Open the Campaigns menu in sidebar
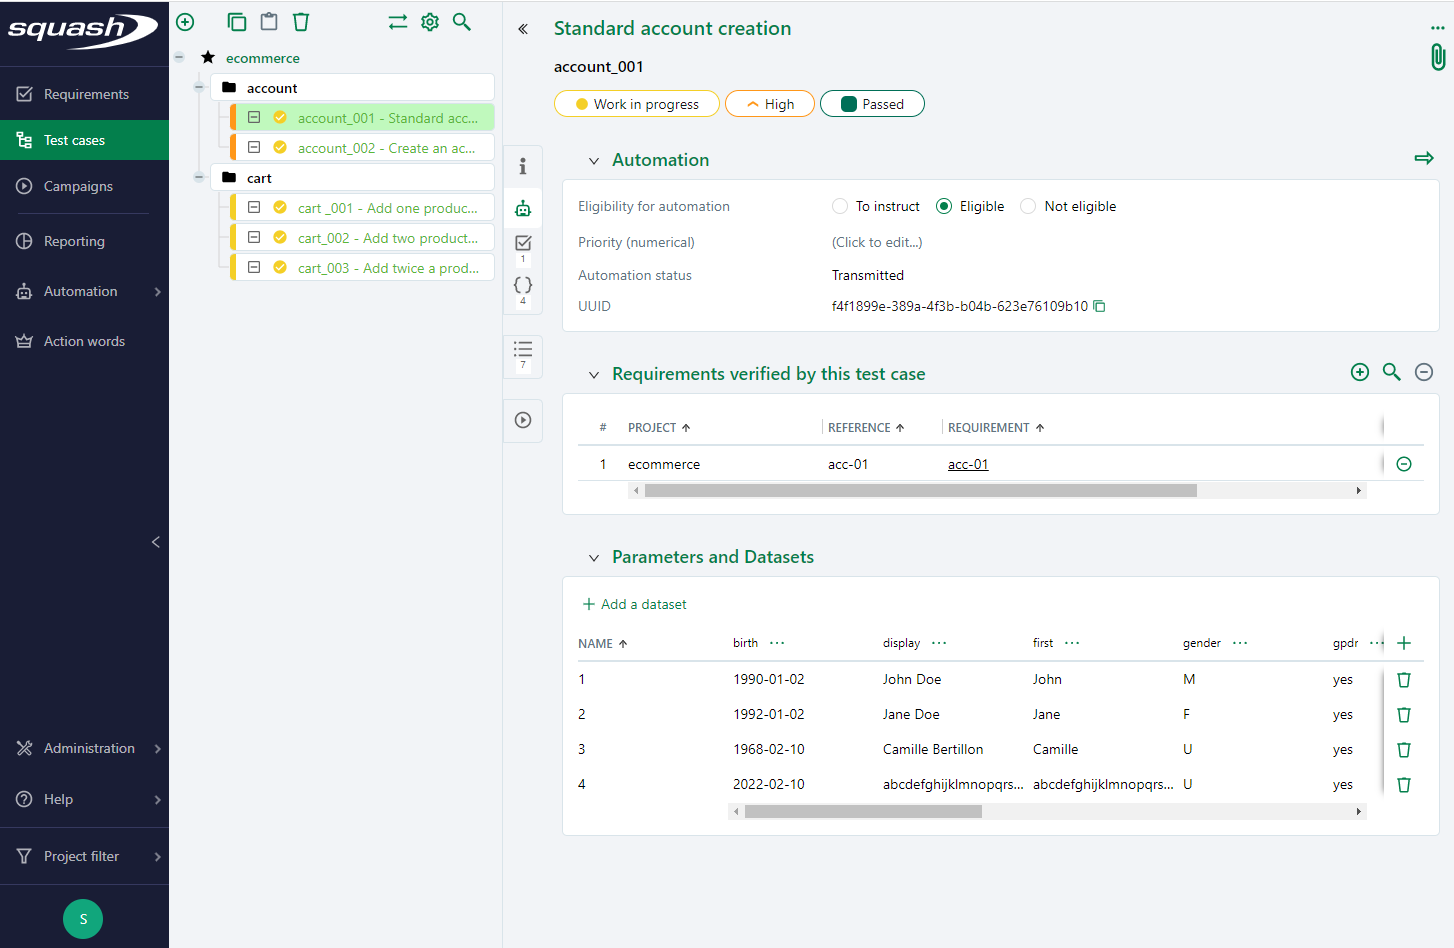This screenshot has width=1454, height=948. coord(78,186)
